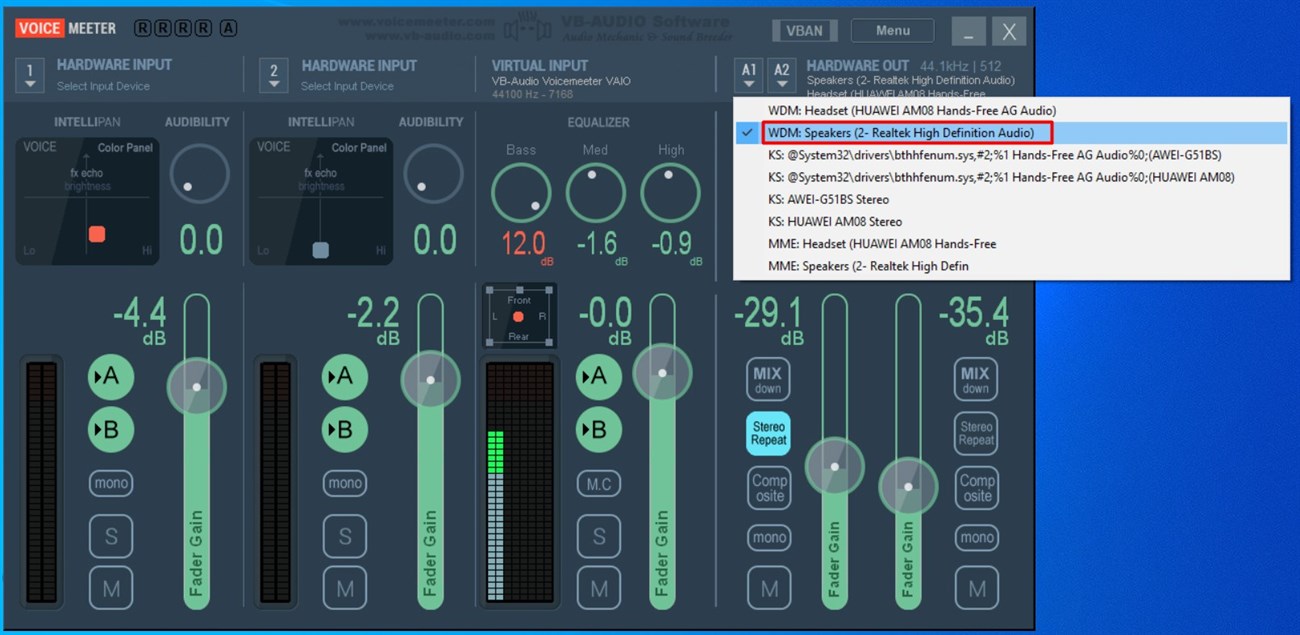Toggle bus A routing on Hardware Input 2
The image size is (1300, 635).
344,376
